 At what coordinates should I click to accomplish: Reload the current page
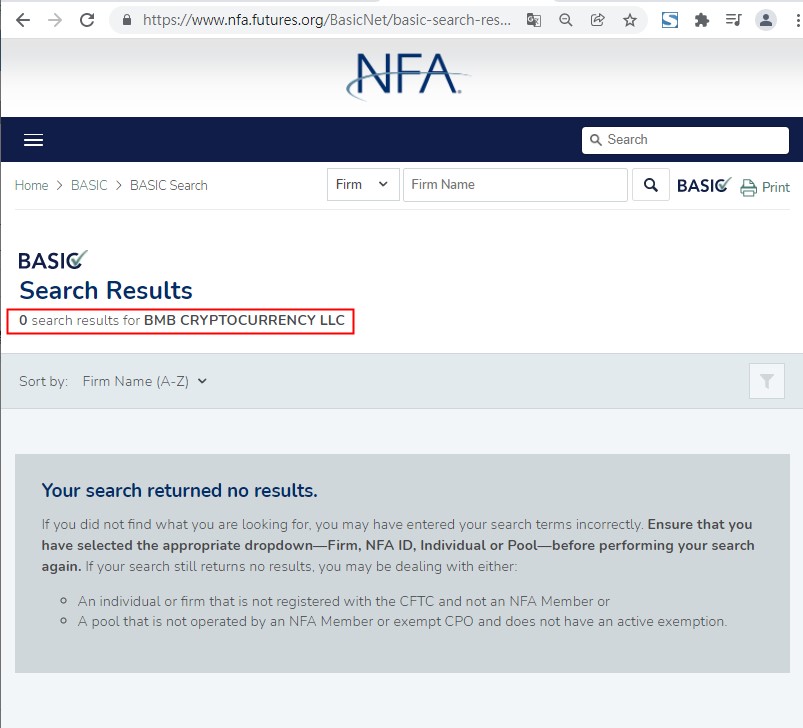87,20
